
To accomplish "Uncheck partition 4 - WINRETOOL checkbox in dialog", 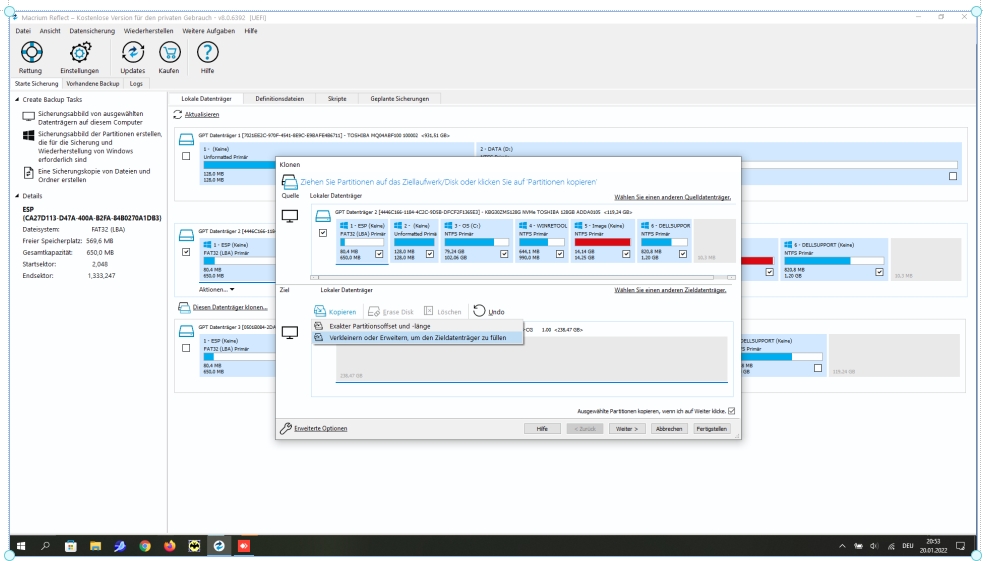I will pos(560,254).
